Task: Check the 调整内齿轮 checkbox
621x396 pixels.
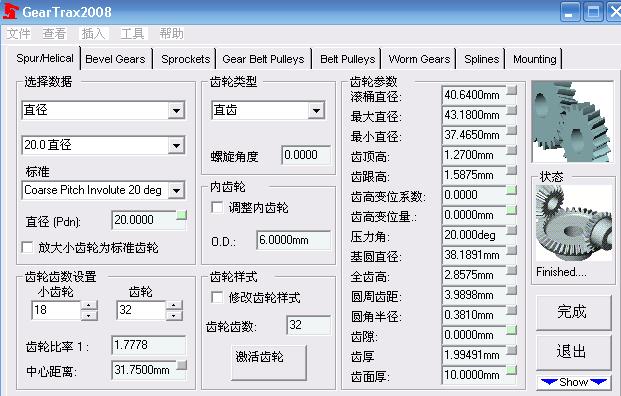Action: (x=217, y=207)
